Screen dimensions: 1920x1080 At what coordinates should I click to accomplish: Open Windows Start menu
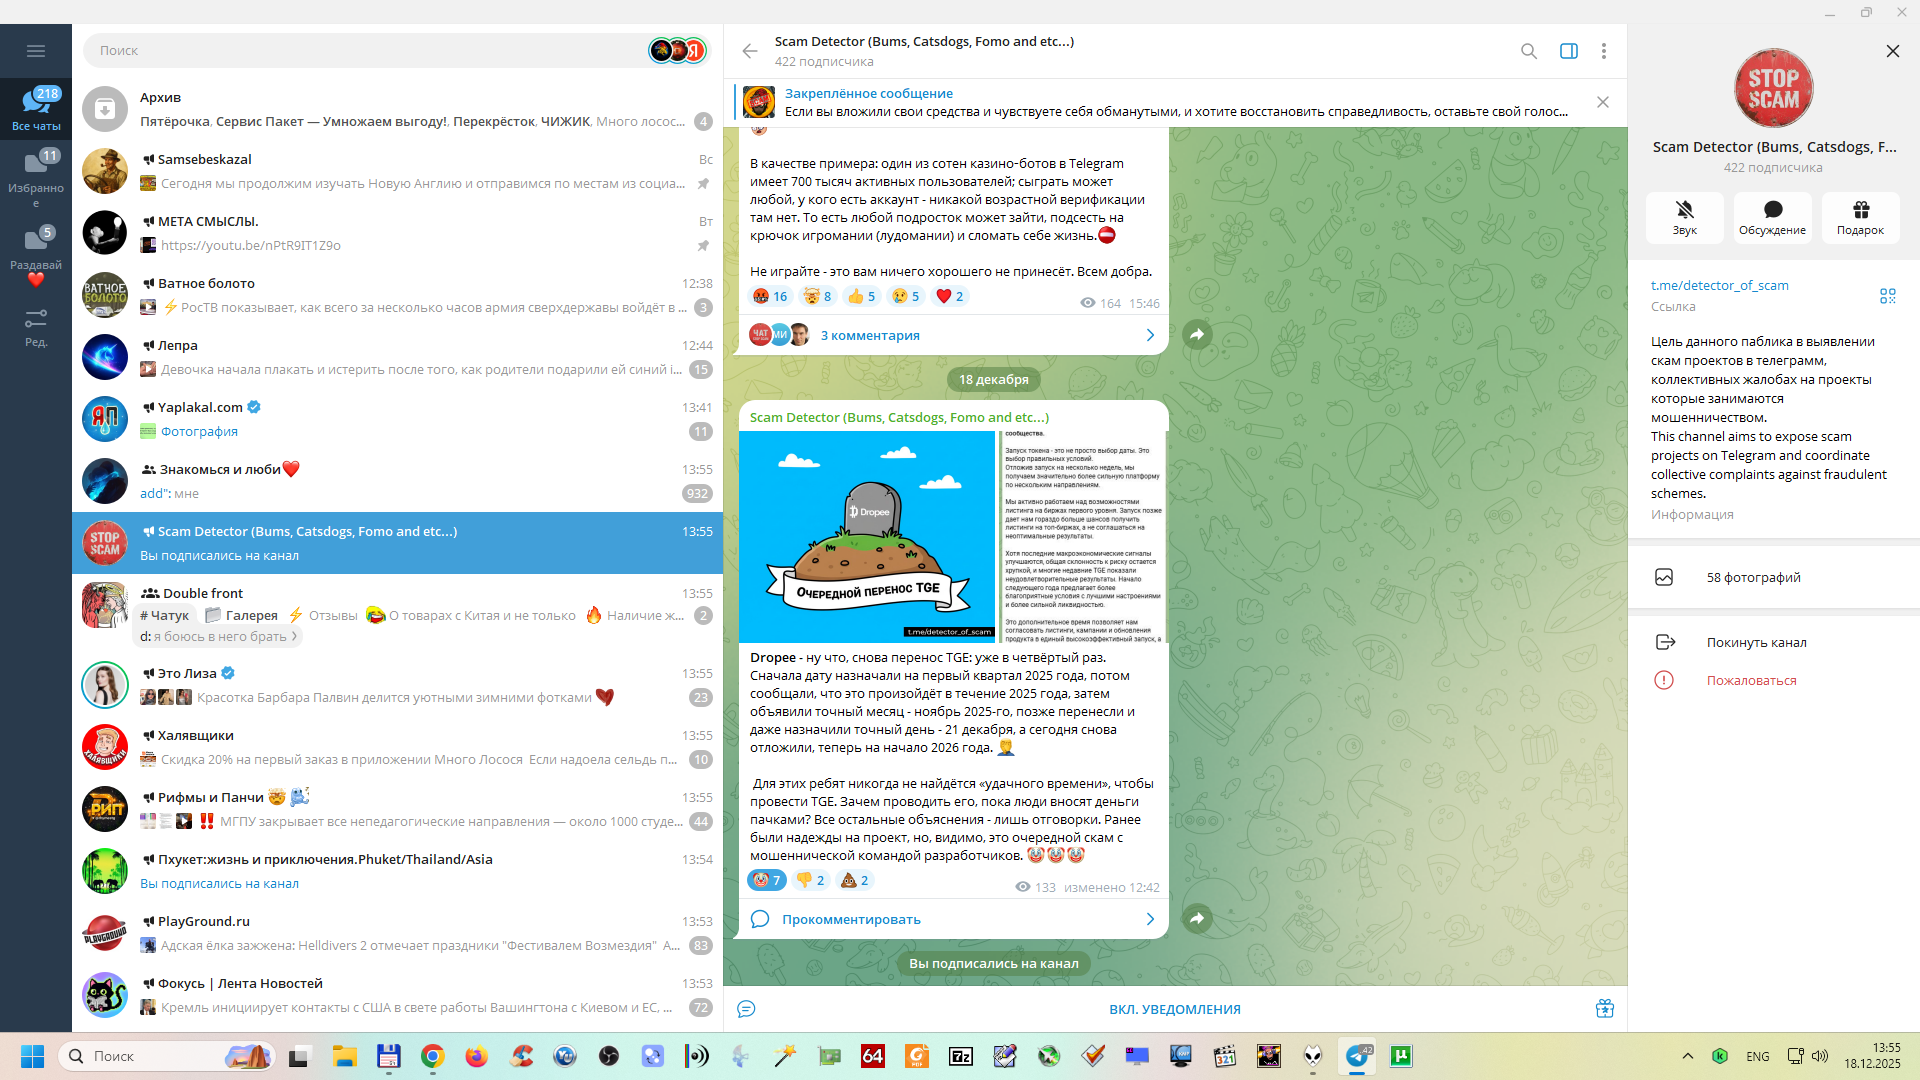[x=32, y=1056]
